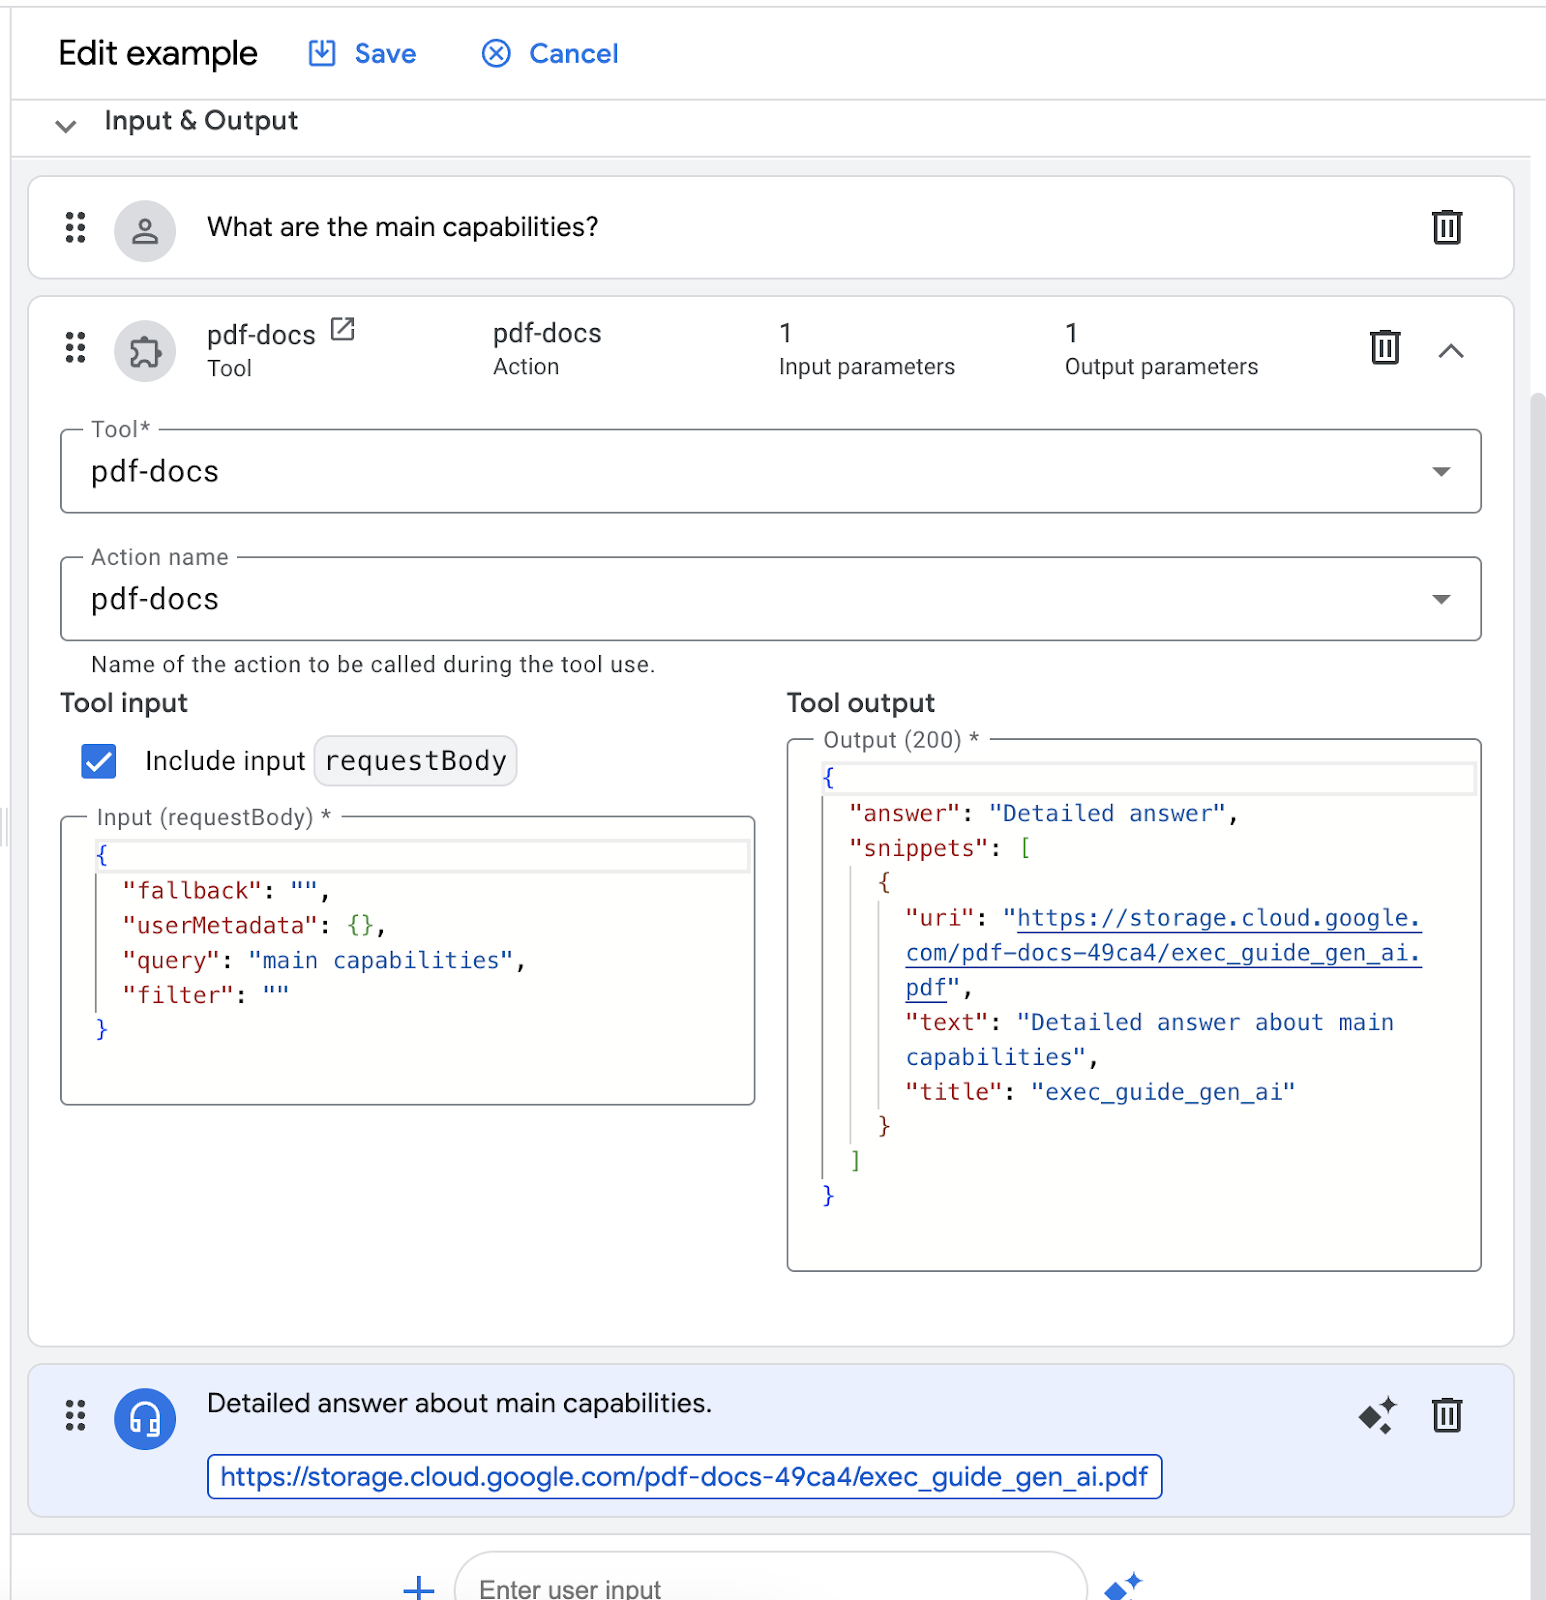Grab the drag handle of the pdf-docs tool row
The width and height of the screenshot is (1546, 1600).
(75, 348)
